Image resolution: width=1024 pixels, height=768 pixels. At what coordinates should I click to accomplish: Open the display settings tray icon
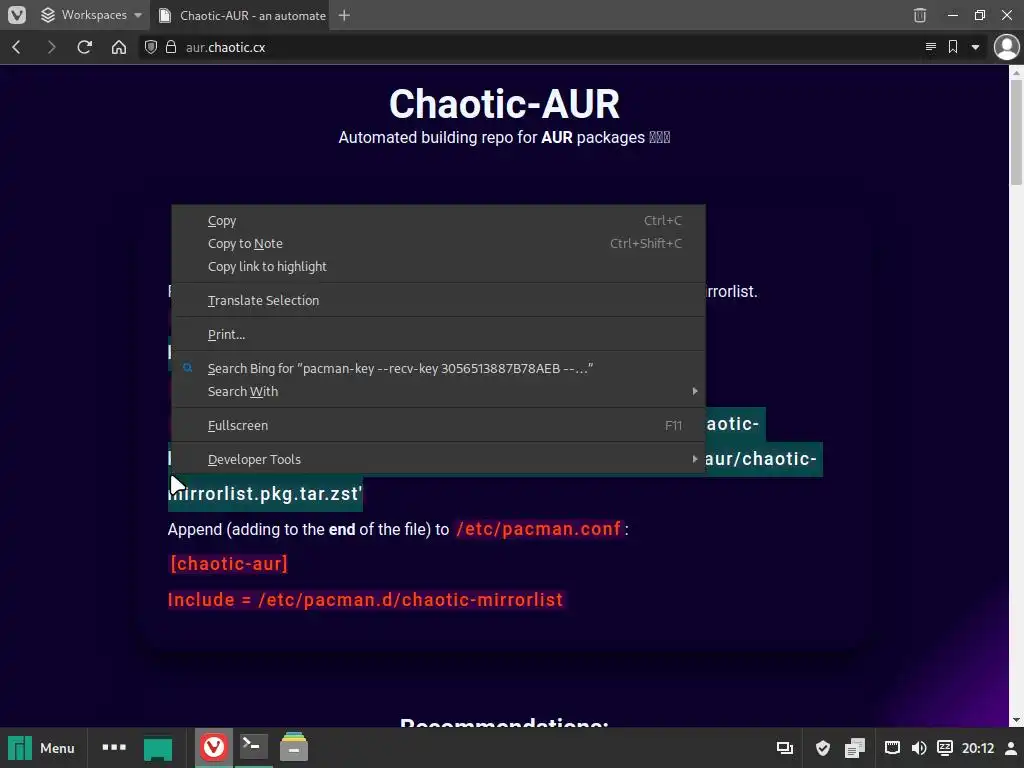click(784, 748)
